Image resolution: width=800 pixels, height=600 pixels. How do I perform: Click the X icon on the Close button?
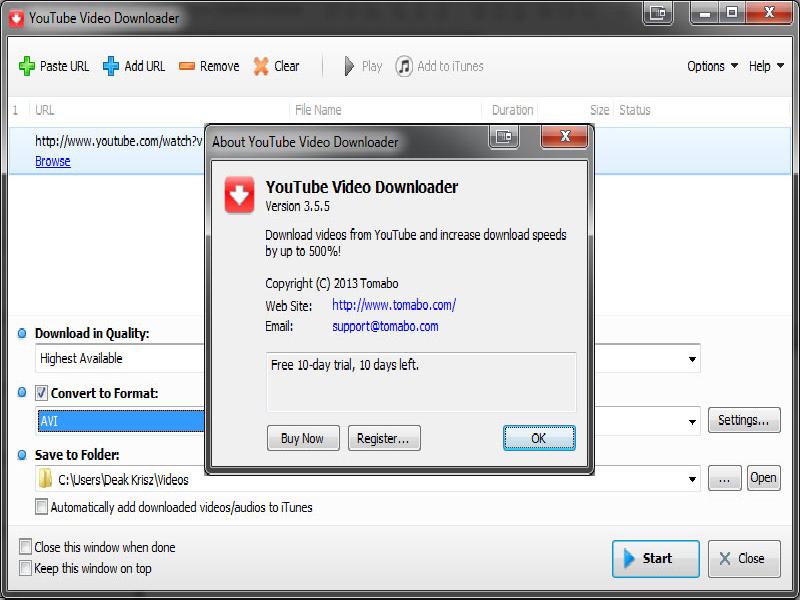[x=724, y=559]
